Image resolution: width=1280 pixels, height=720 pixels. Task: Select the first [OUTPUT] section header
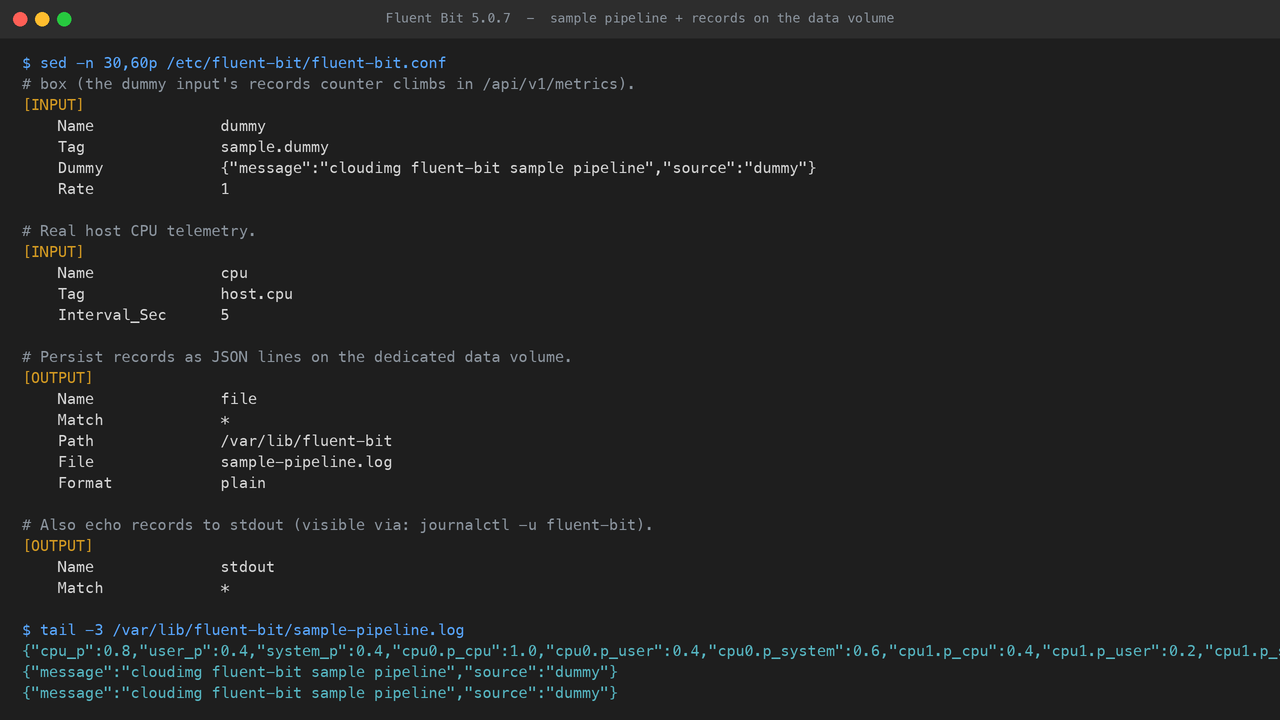tap(57, 378)
